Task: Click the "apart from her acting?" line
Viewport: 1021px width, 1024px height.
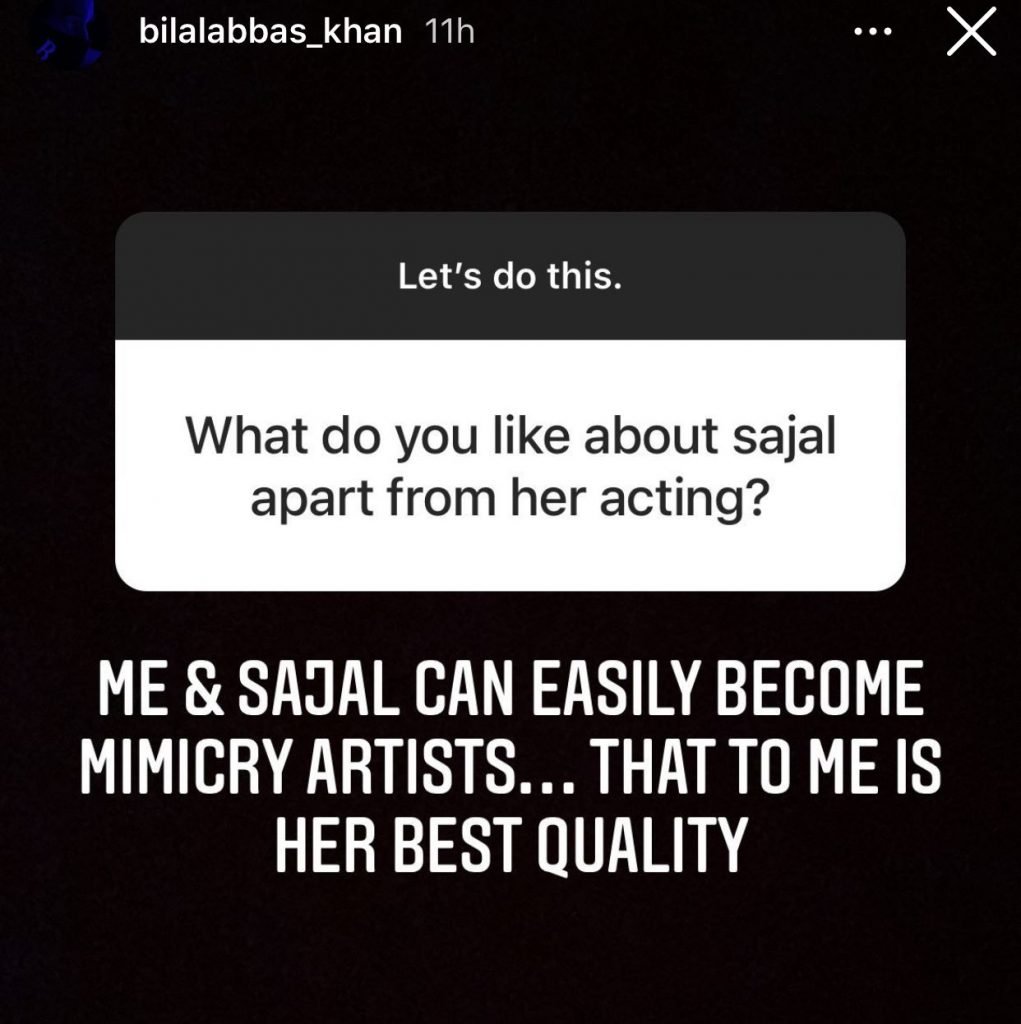Action: (x=510, y=499)
